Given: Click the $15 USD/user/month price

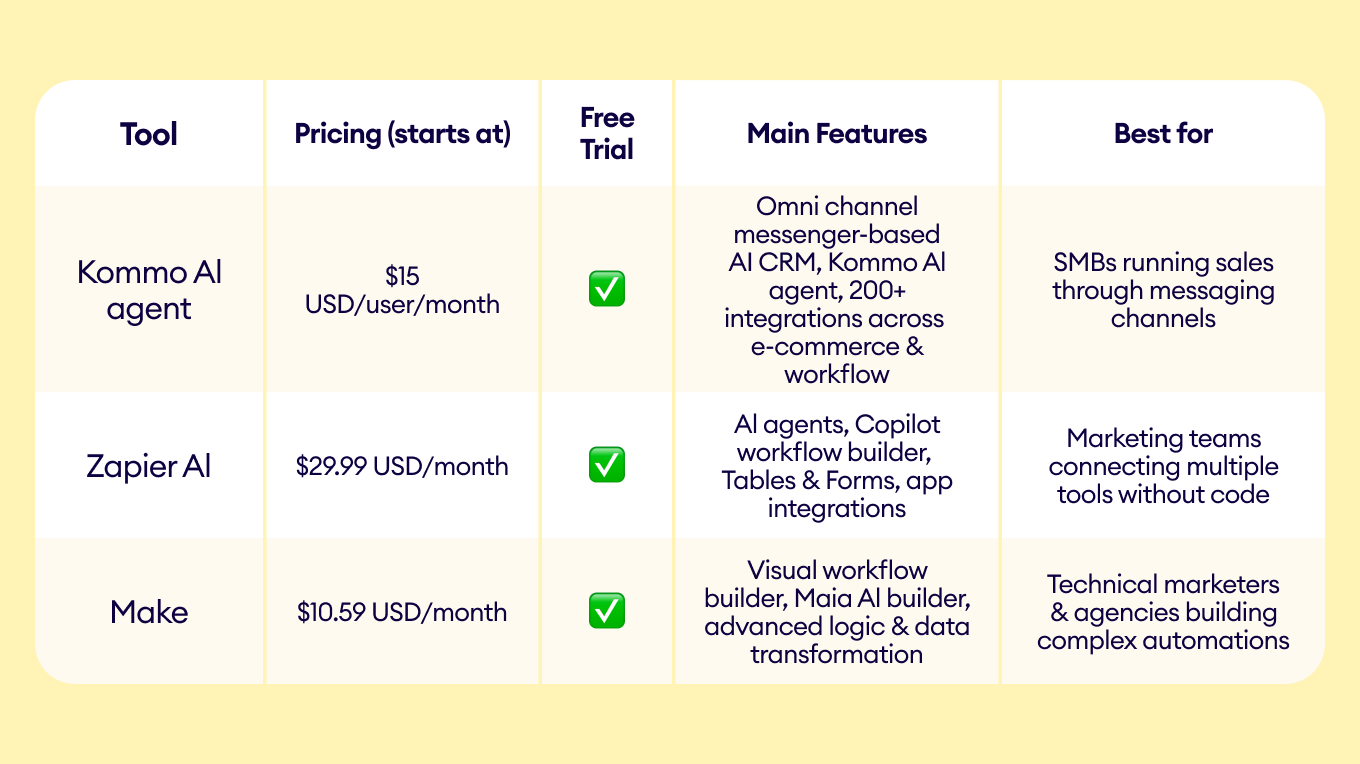Looking at the screenshot, I should point(402,290).
